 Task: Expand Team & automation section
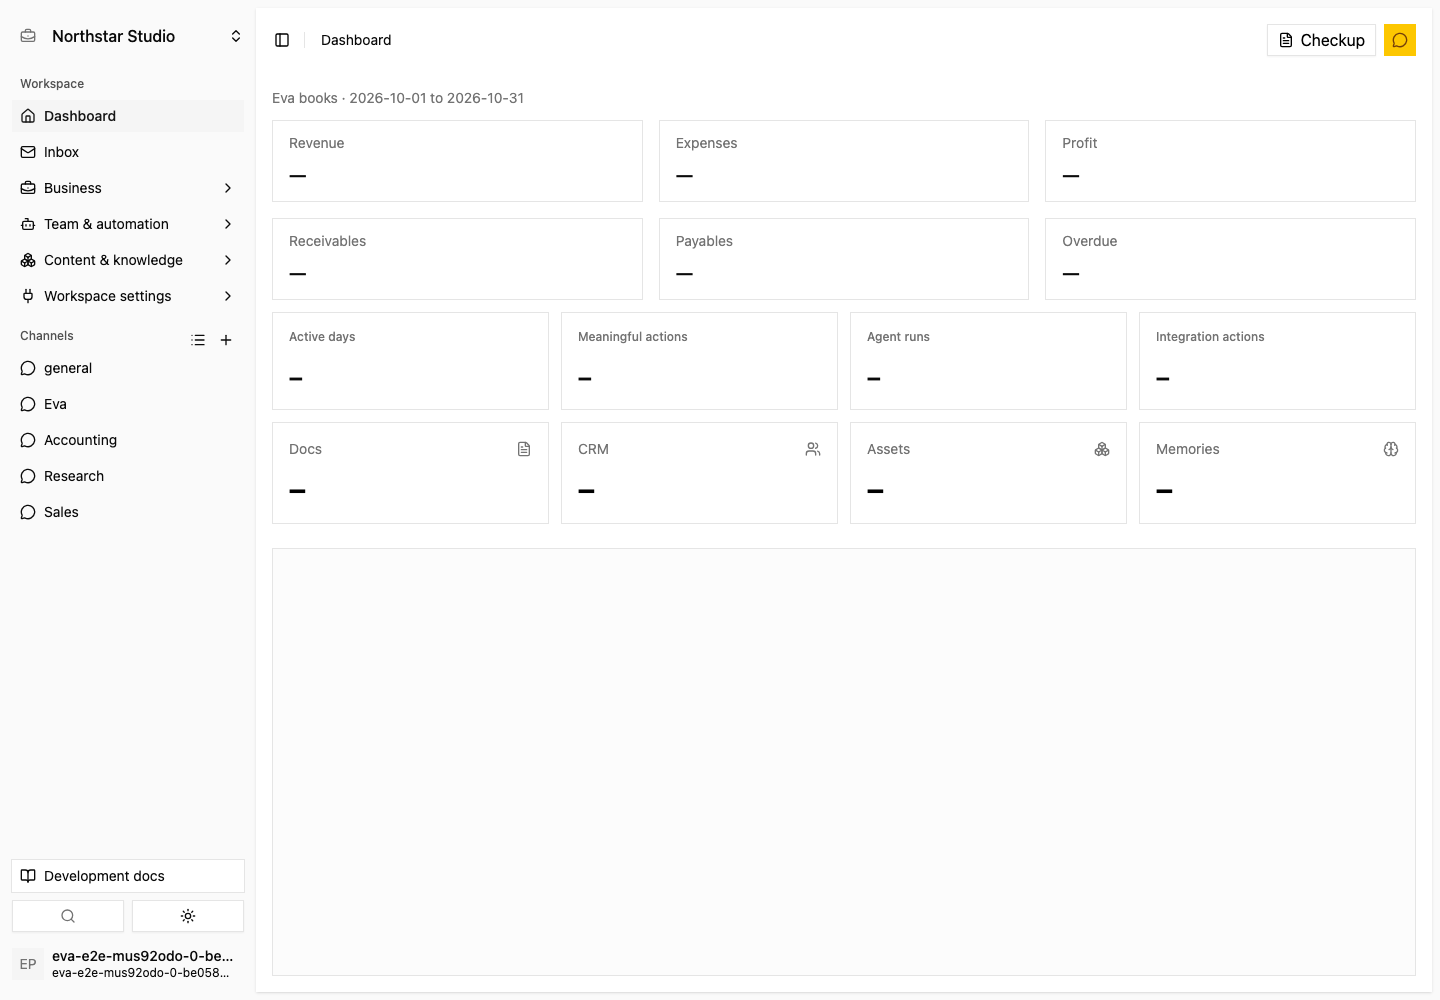click(x=128, y=224)
